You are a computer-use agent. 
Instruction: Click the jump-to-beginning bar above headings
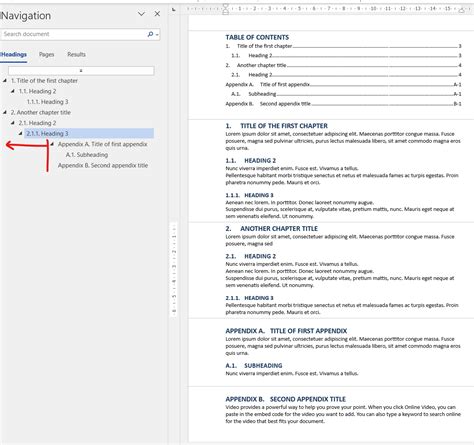(81, 71)
